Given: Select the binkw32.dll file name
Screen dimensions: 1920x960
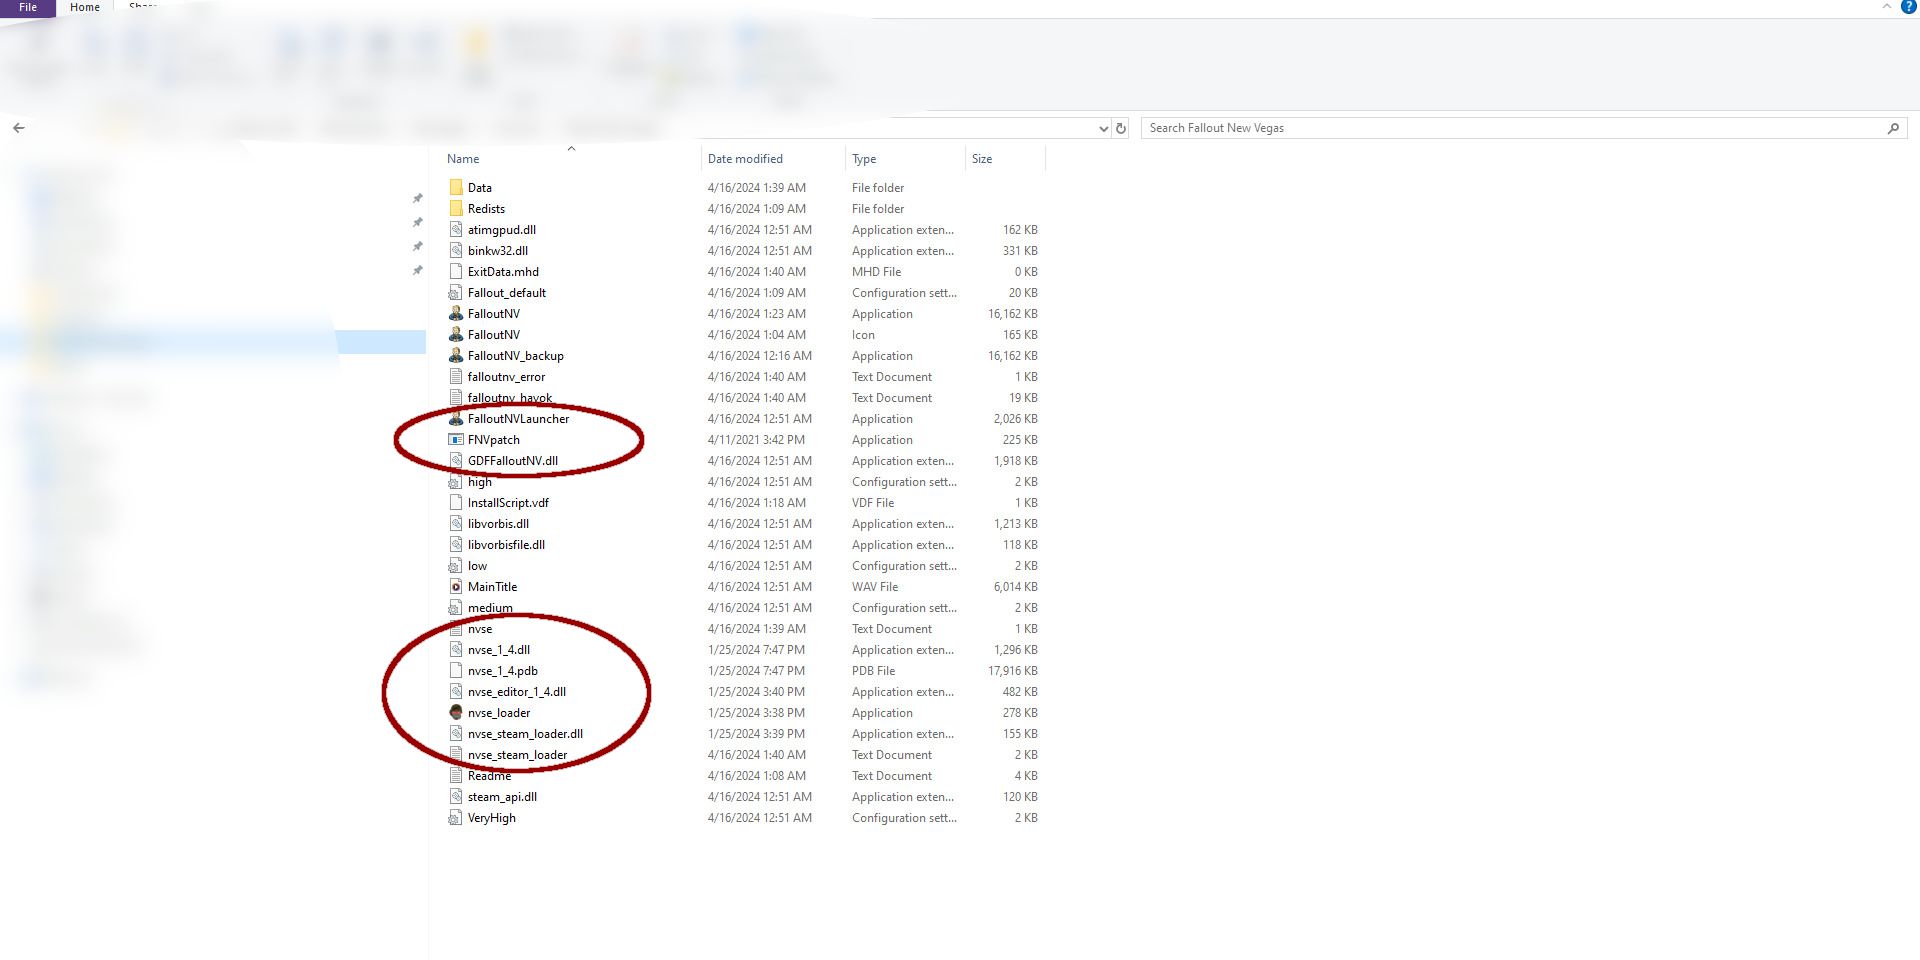Looking at the screenshot, I should (498, 251).
